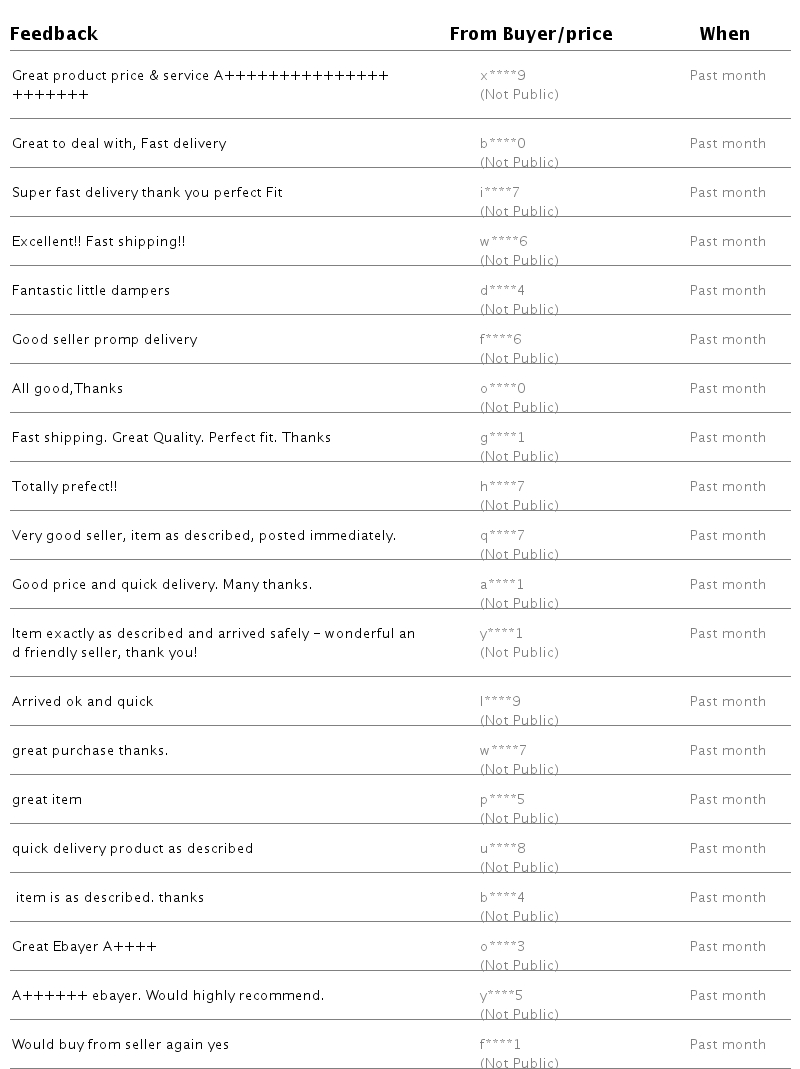Click the "Good seller promp delivery" feedback
The image size is (800, 1069).
(104, 339)
